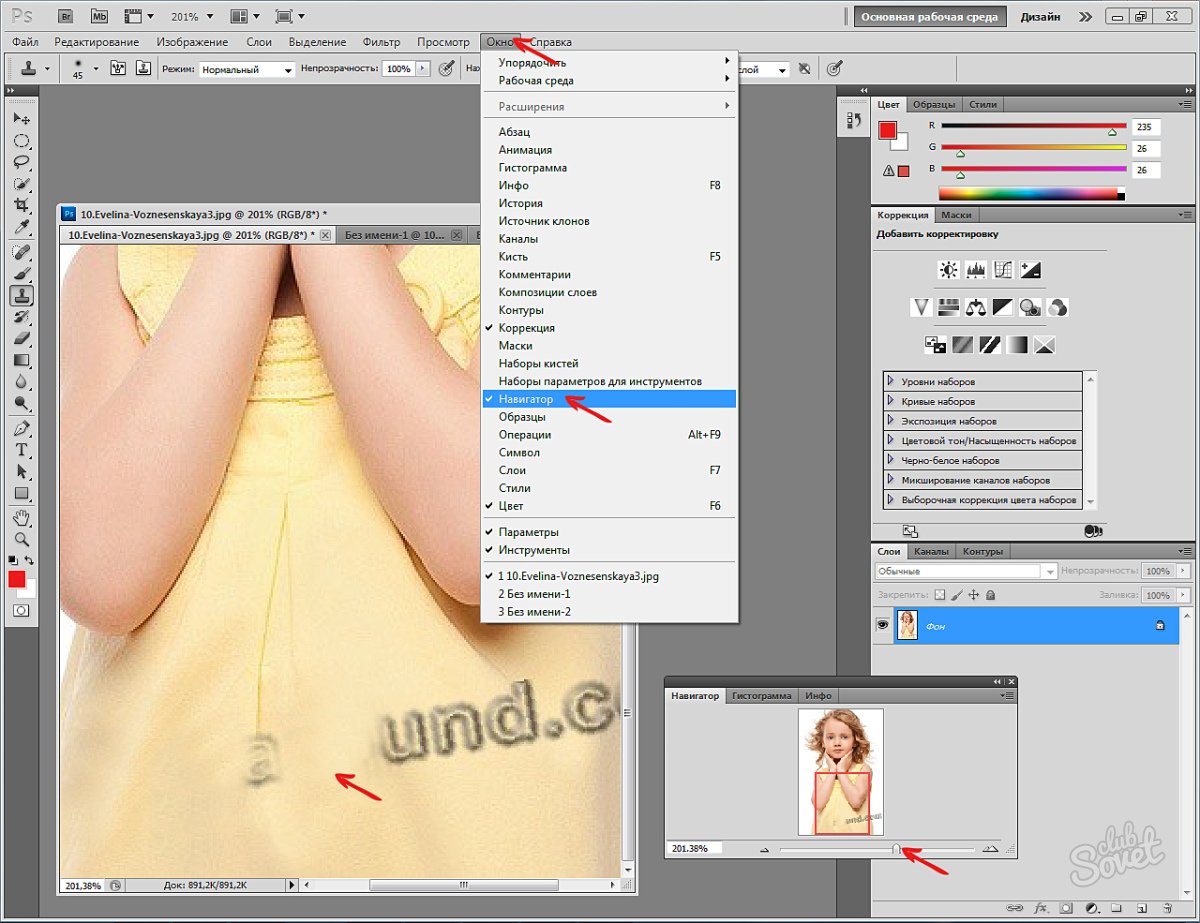The image size is (1200, 923).
Task: Click the R channel slider
Action: pos(1033,127)
